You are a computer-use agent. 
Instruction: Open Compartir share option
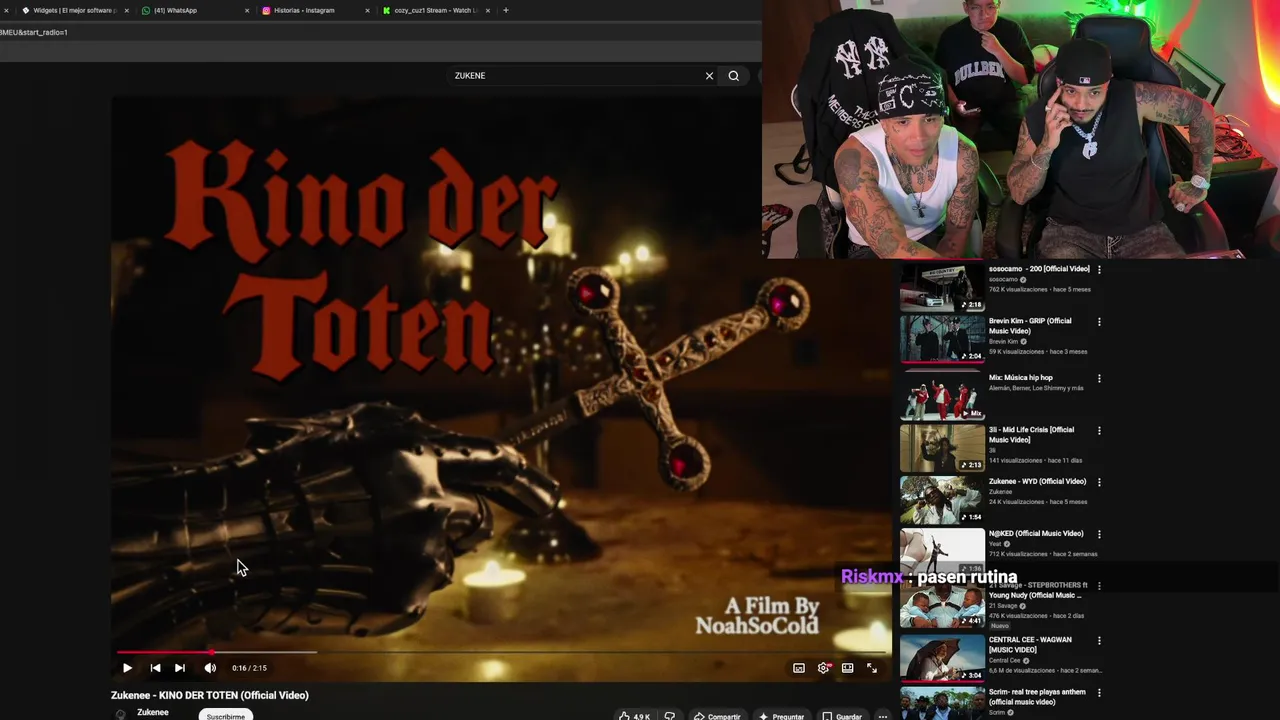pyautogui.click(x=718, y=716)
